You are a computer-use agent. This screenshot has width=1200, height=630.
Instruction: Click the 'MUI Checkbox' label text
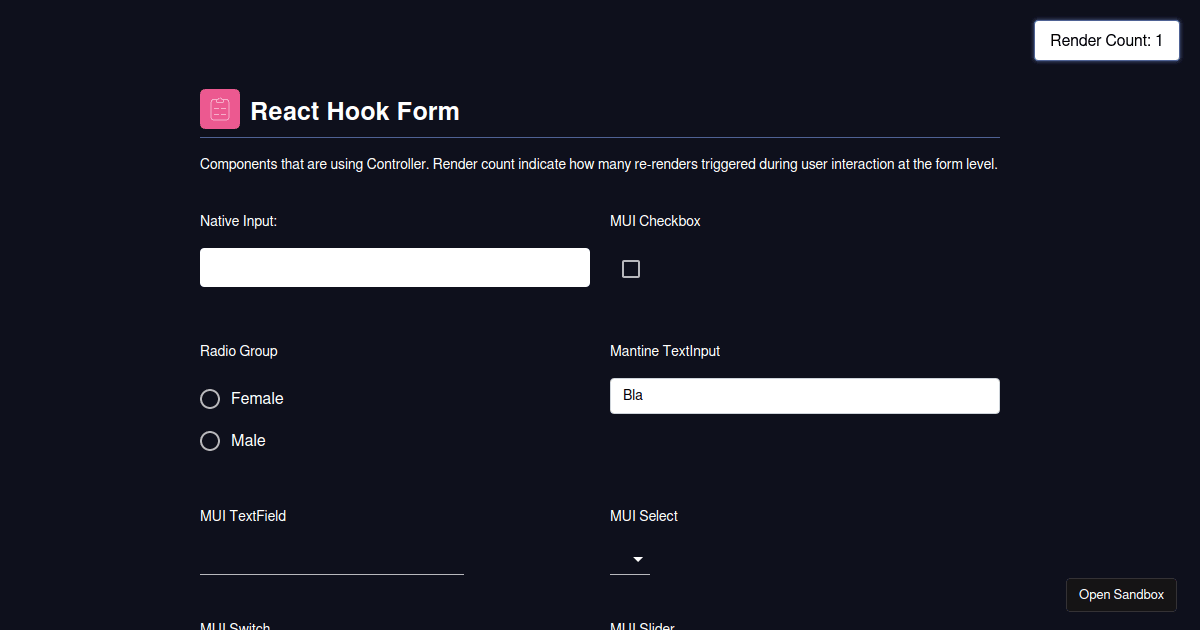click(x=655, y=221)
